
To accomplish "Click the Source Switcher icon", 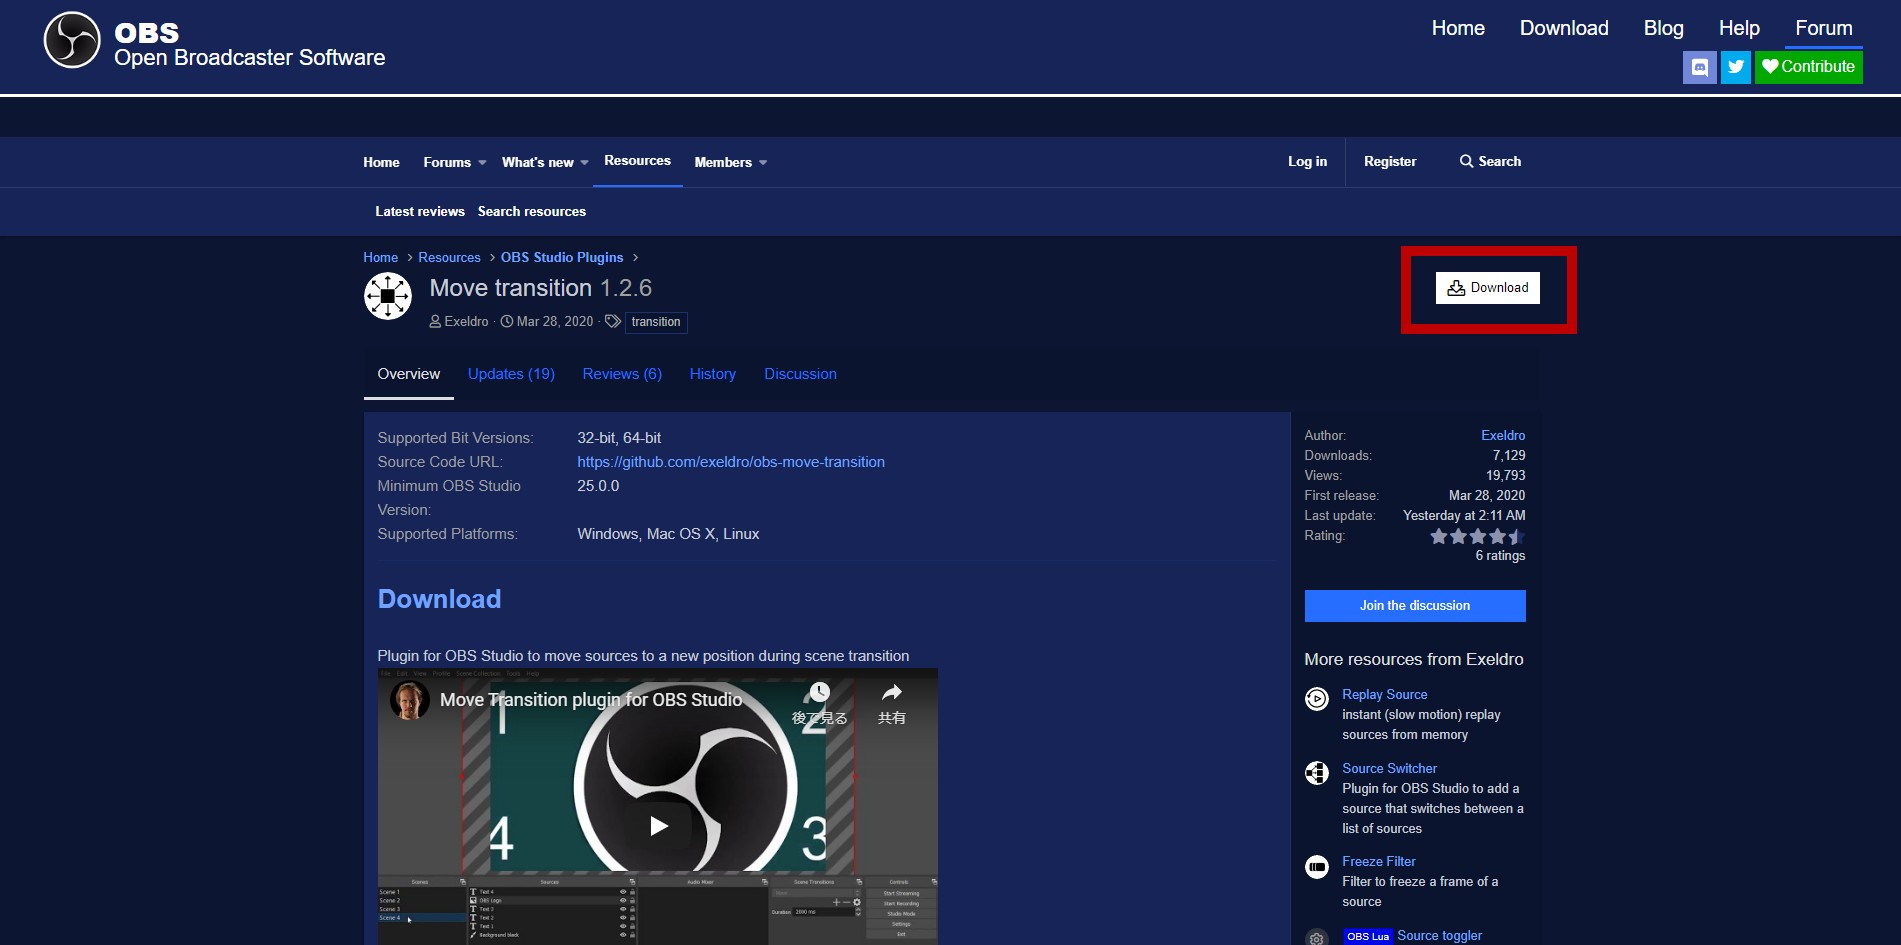I will coord(1317,773).
